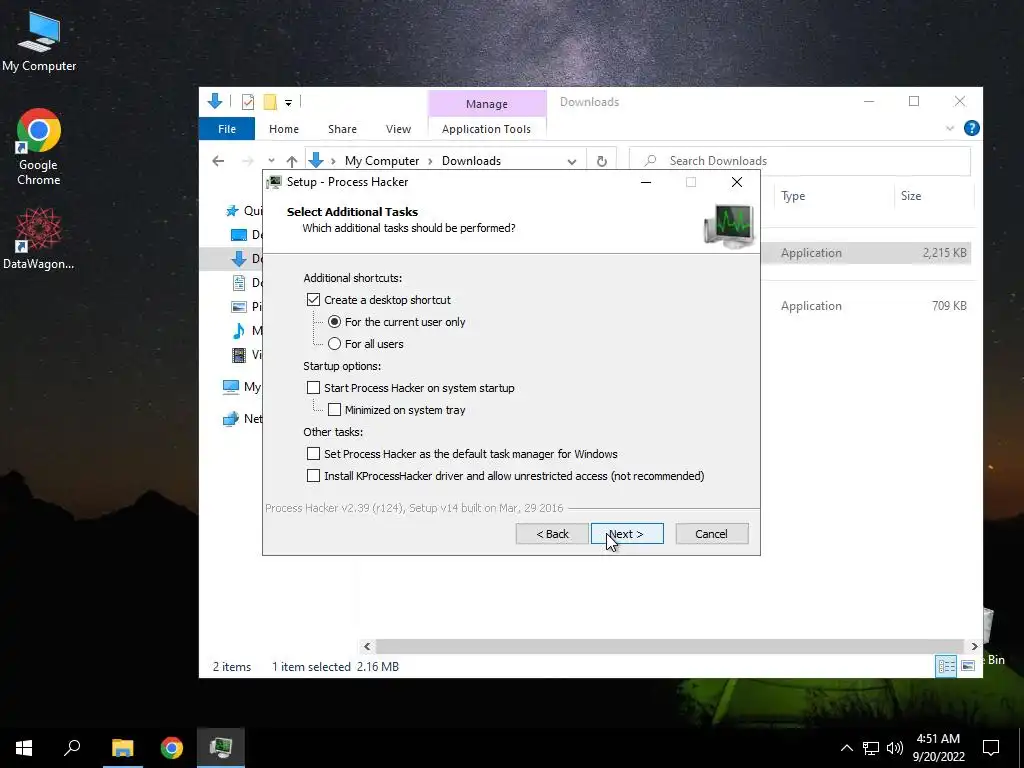Click My Computer in address breadcrumb
This screenshot has height=768, width=1024.
pyautogui.click(x=382, y=161)
